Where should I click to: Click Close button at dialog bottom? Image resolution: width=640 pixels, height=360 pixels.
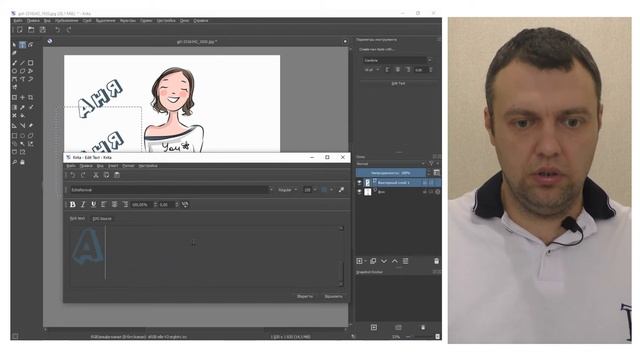point(333,296)
